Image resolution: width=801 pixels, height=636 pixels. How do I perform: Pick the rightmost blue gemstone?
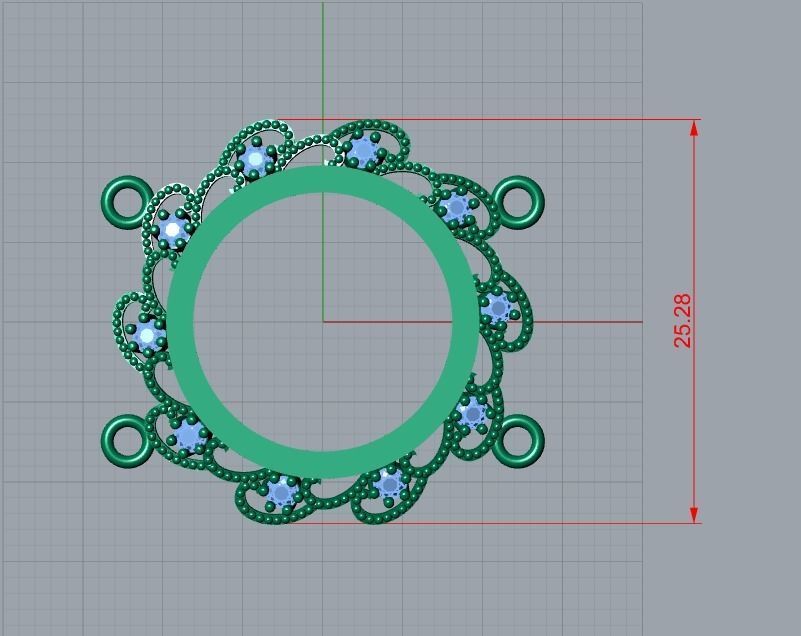[498, 308]
